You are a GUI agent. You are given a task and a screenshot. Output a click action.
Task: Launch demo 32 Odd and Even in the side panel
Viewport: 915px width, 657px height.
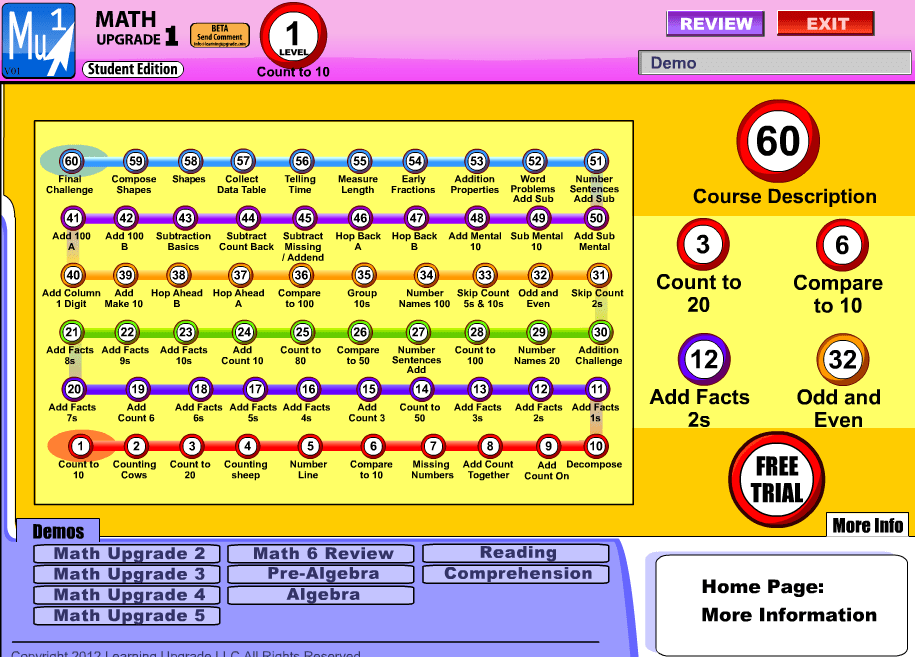[843, 360]
